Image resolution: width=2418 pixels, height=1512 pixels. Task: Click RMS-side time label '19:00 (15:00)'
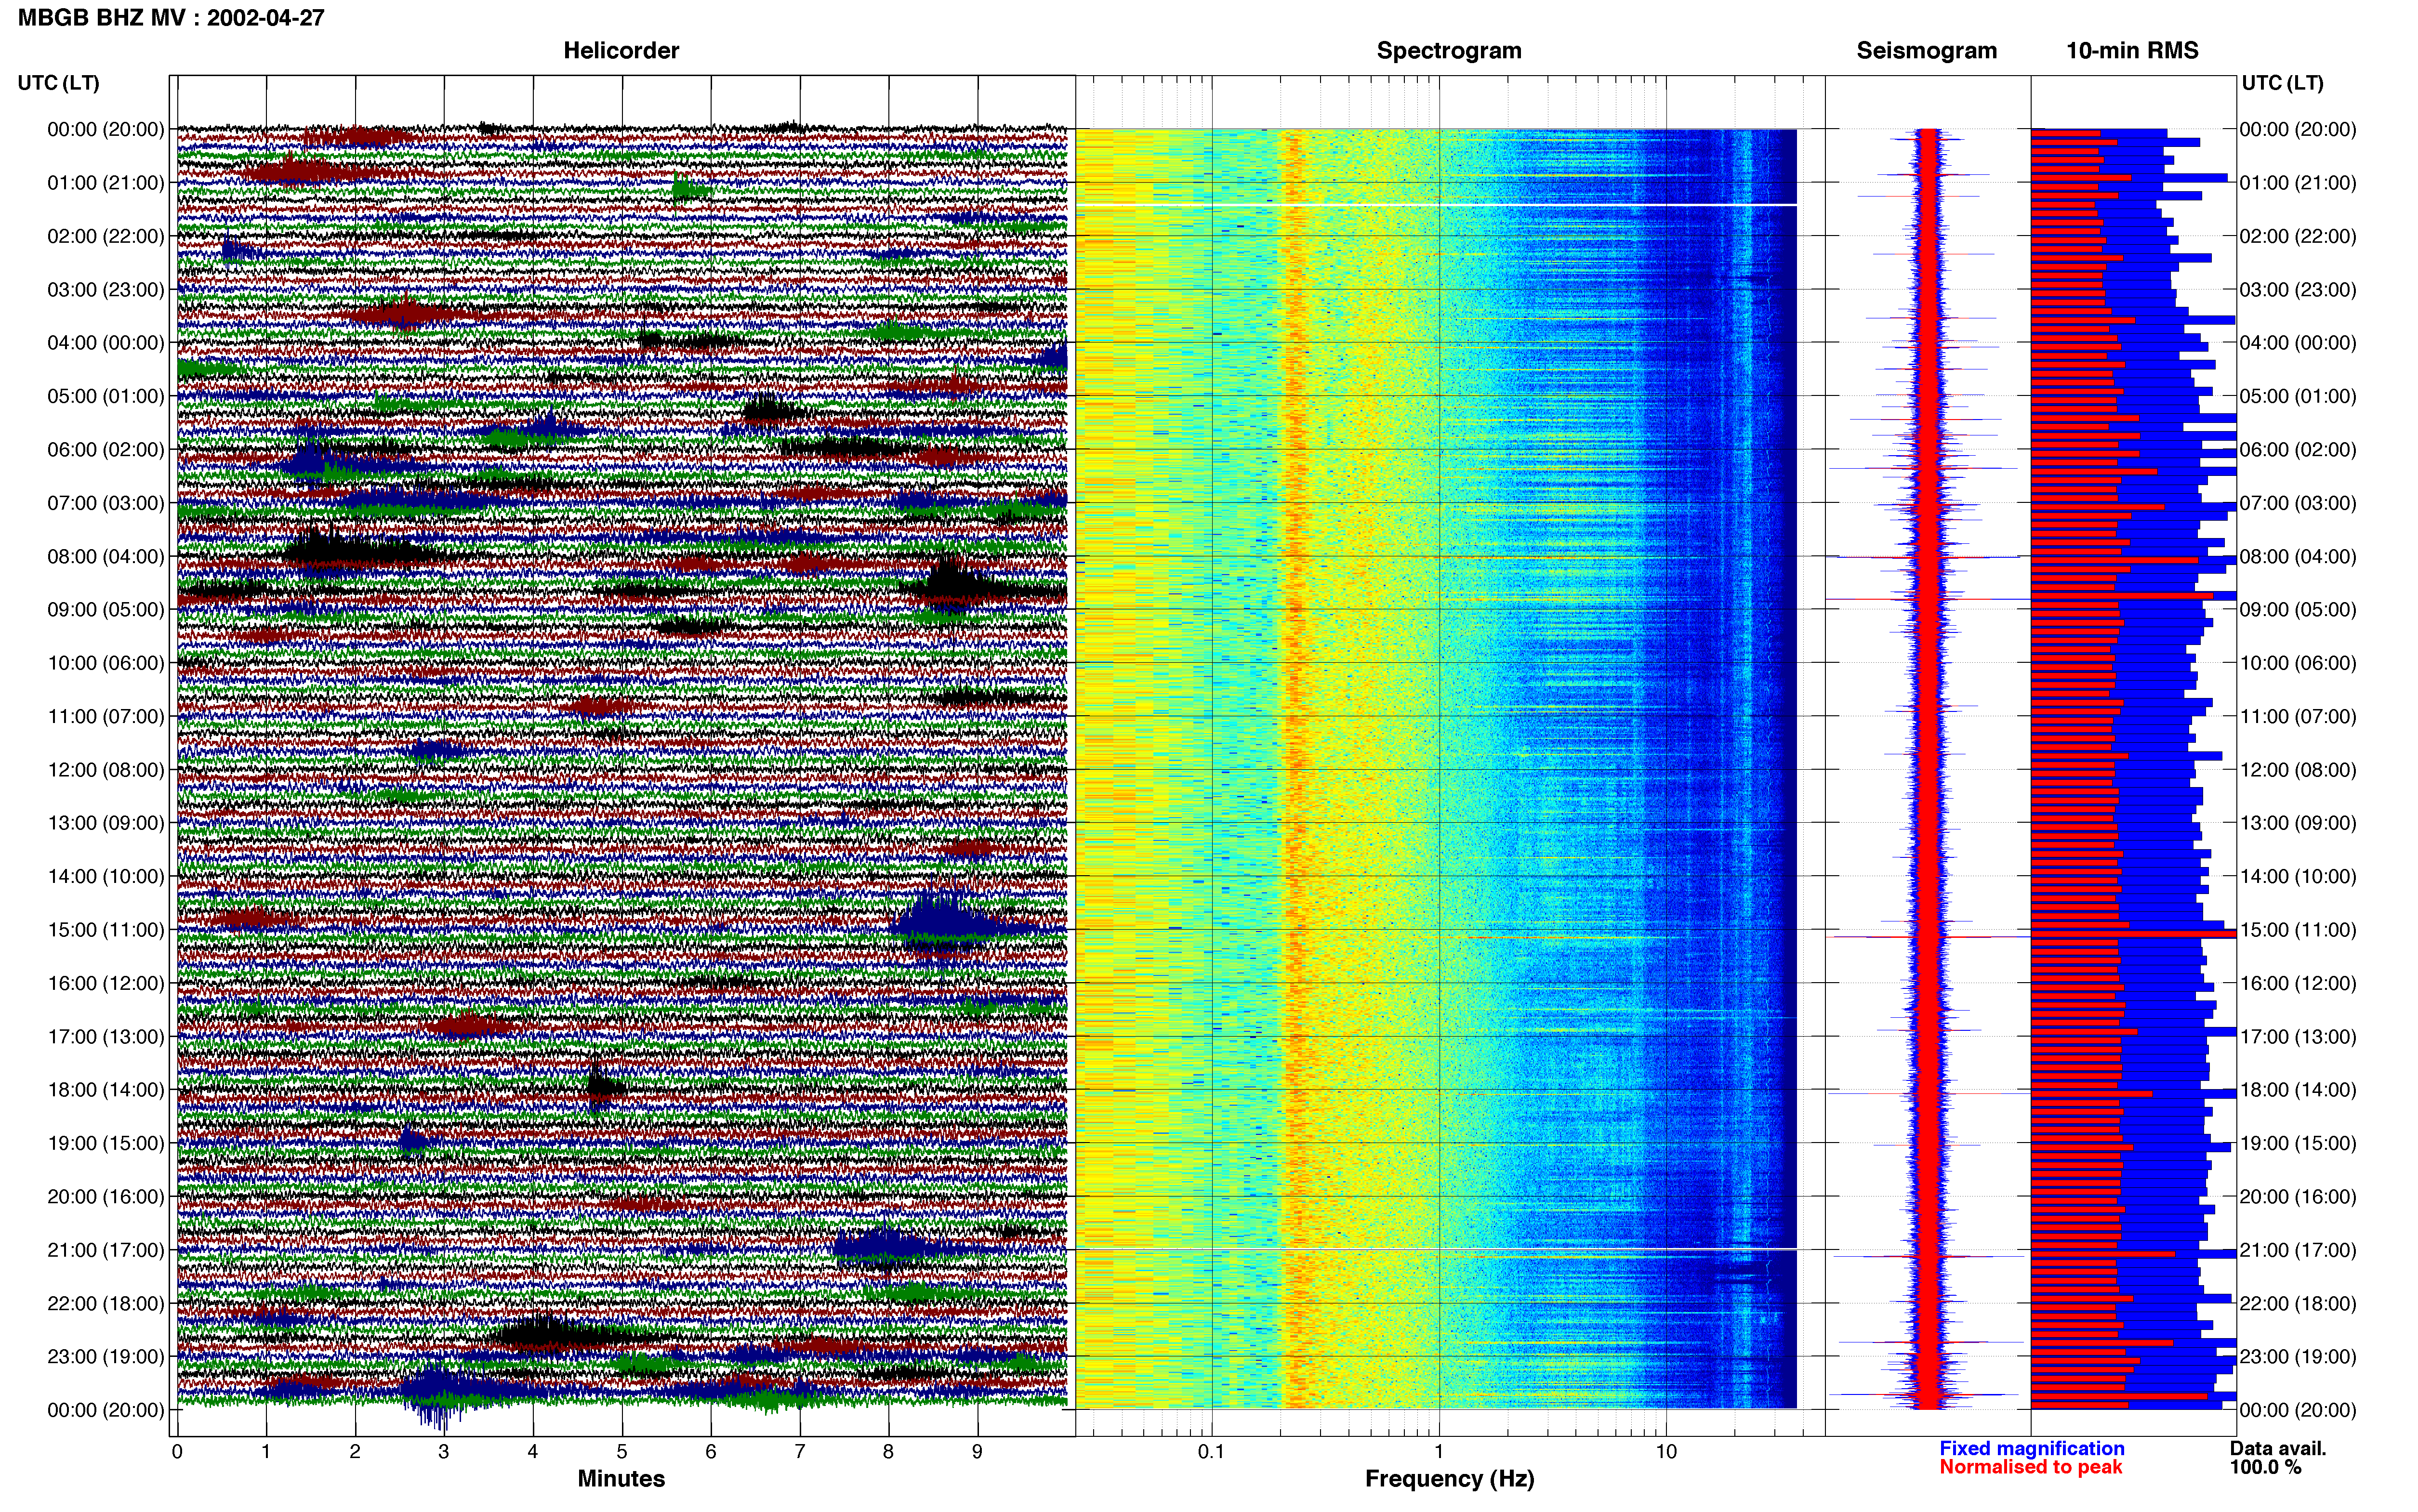tap(2298, 1143)
